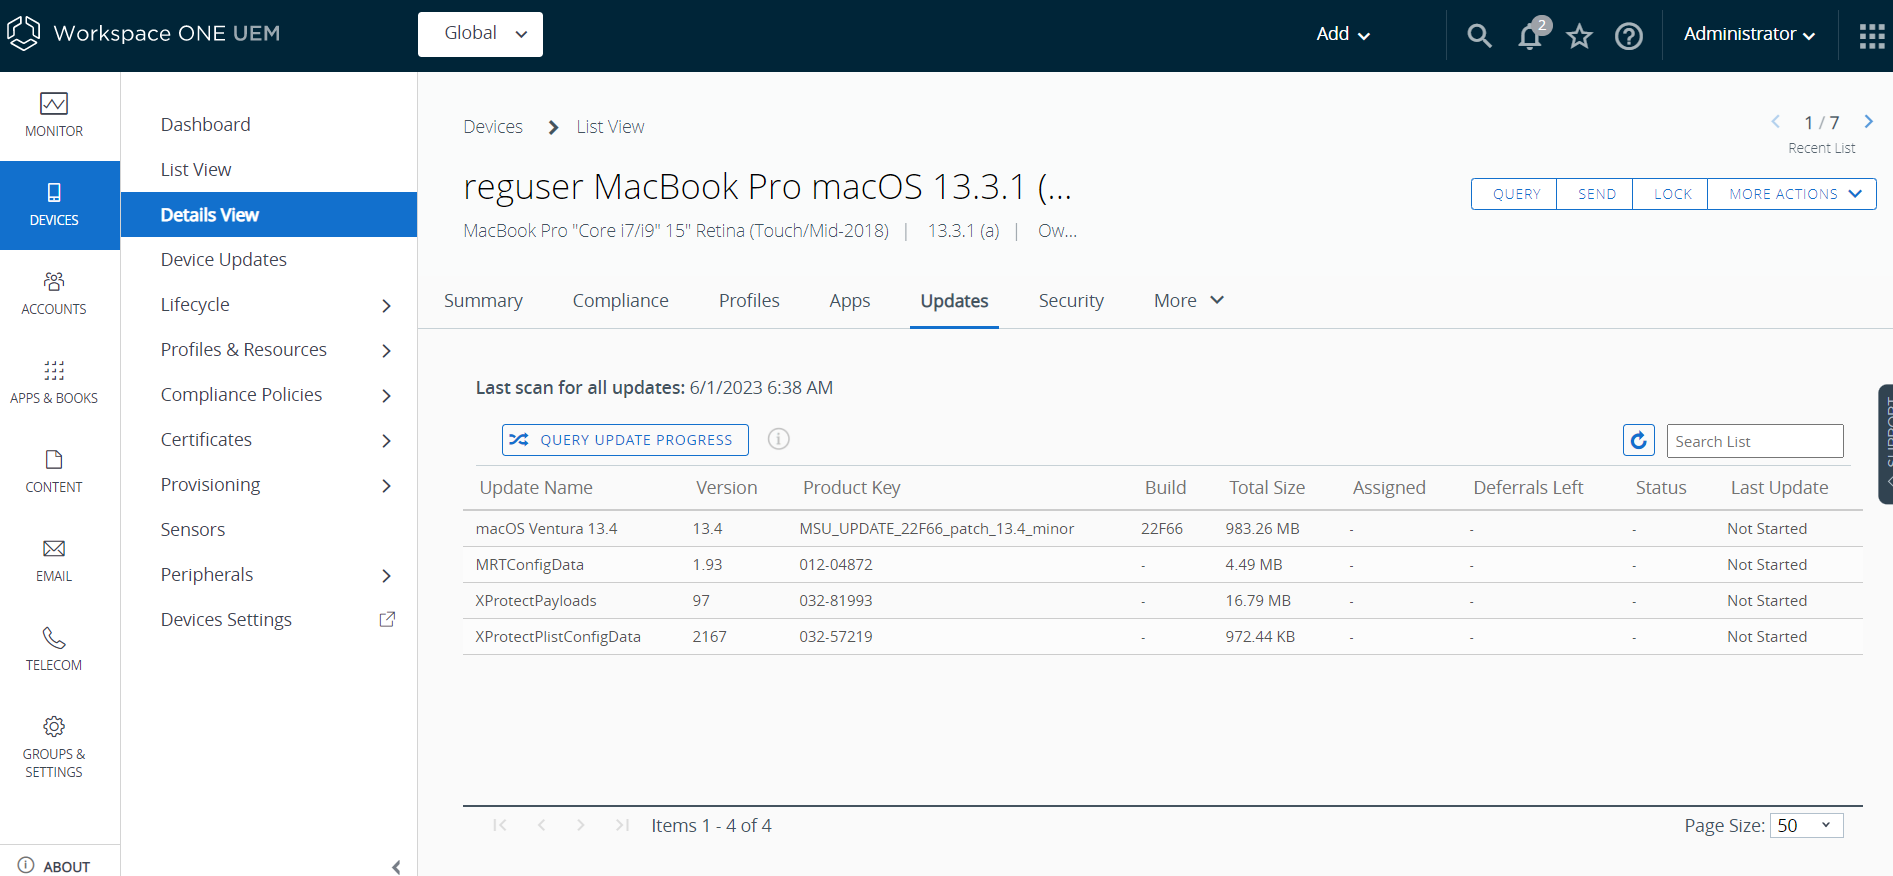
Task: Open the apps grid launcher icon
Action: pos(1871,36)
